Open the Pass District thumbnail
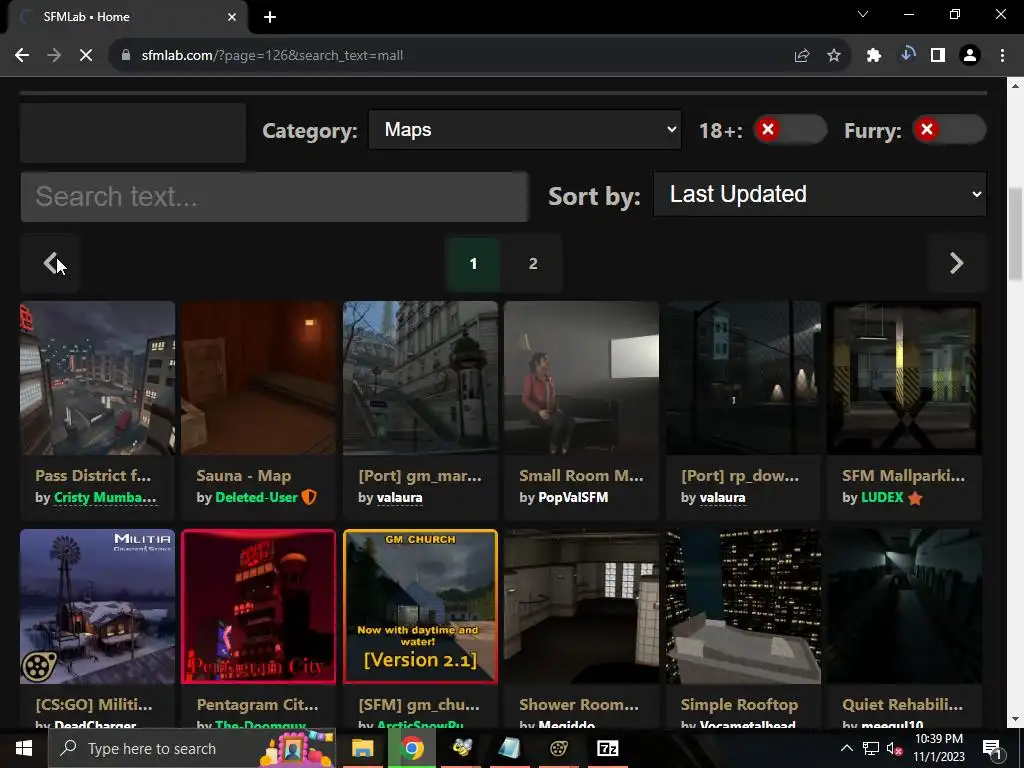The image size is (1024, 768). pos(97,377)
